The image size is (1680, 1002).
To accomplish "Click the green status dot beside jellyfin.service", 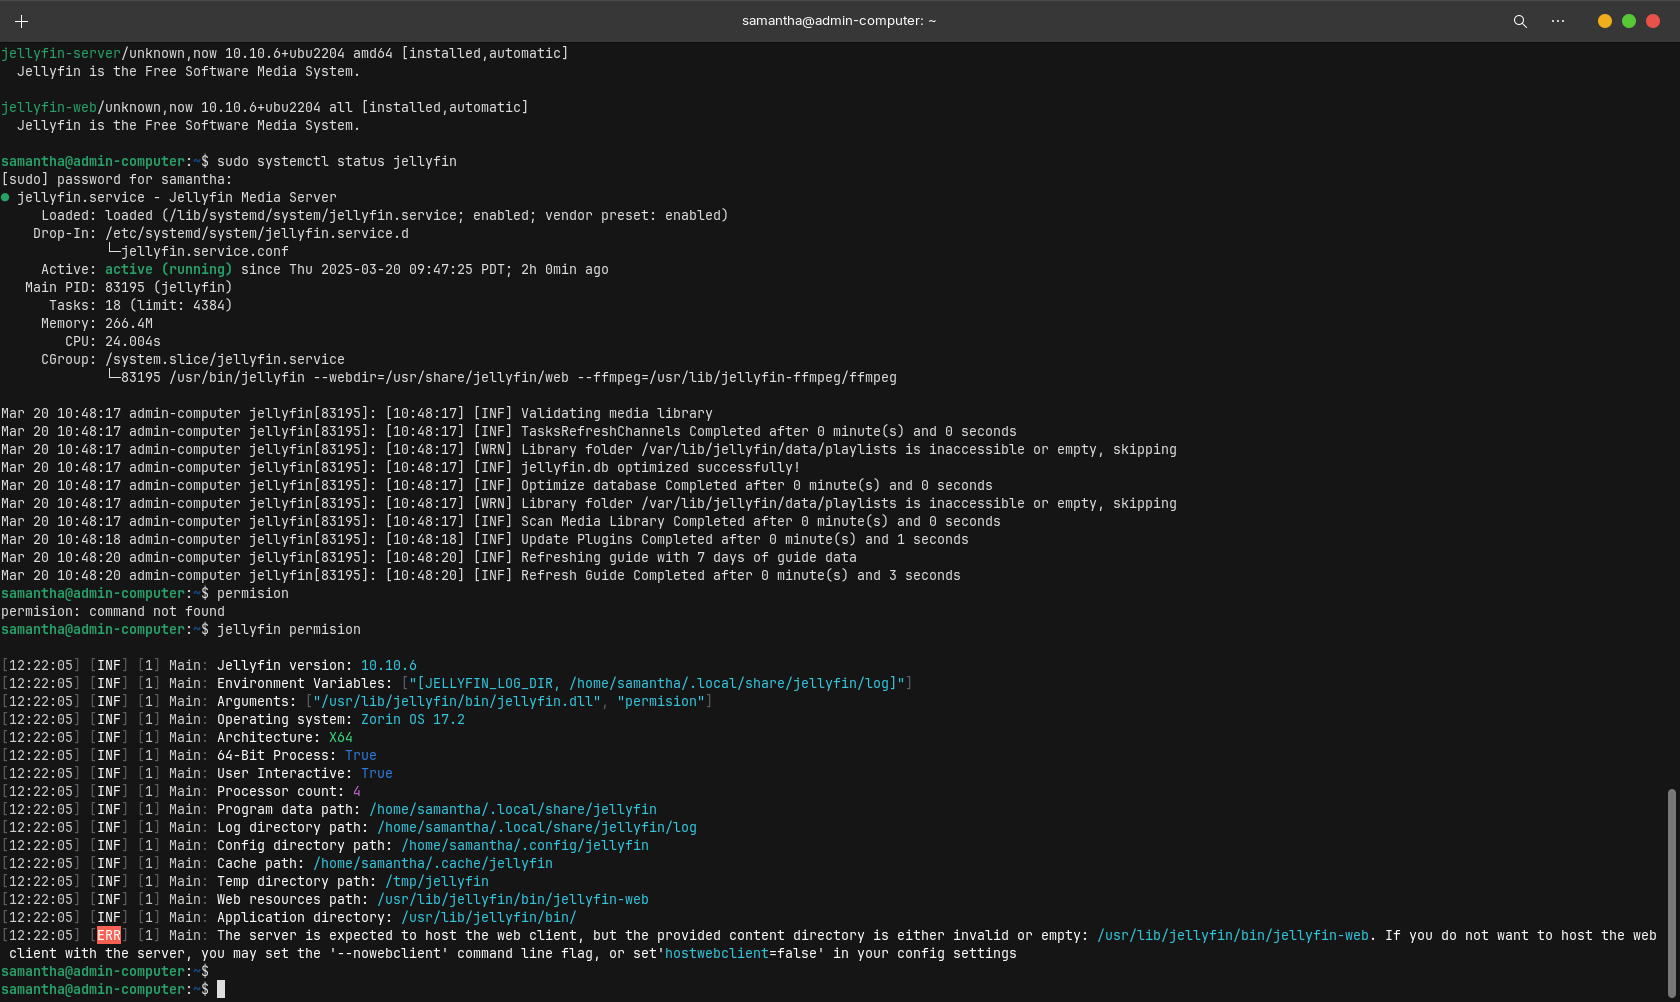I will pyautogui.click(x=6, y=198).
